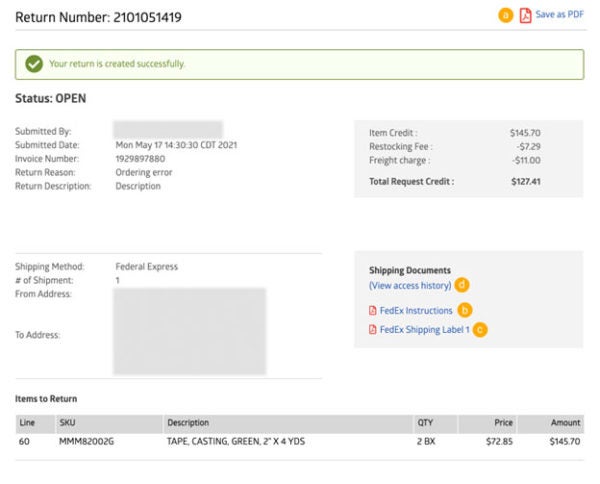Click the PDF icon before FedEx Instructions
Screen dimensions: 600x484
click(x=373, y=311)
